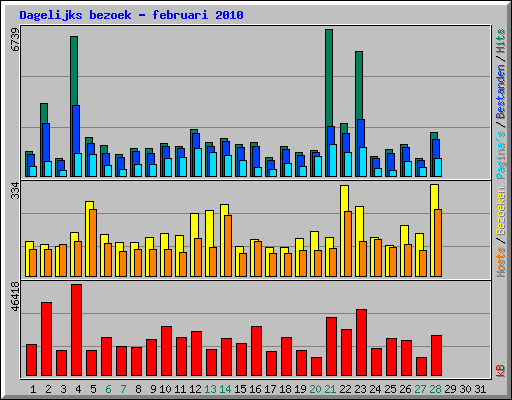
Task: Click the 'Bestanden' legend label
Action: point(501,92)
